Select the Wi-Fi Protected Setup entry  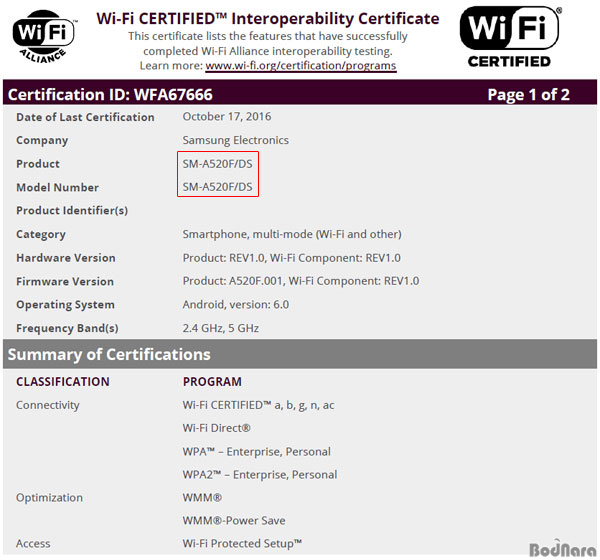(x=243, y=544)
